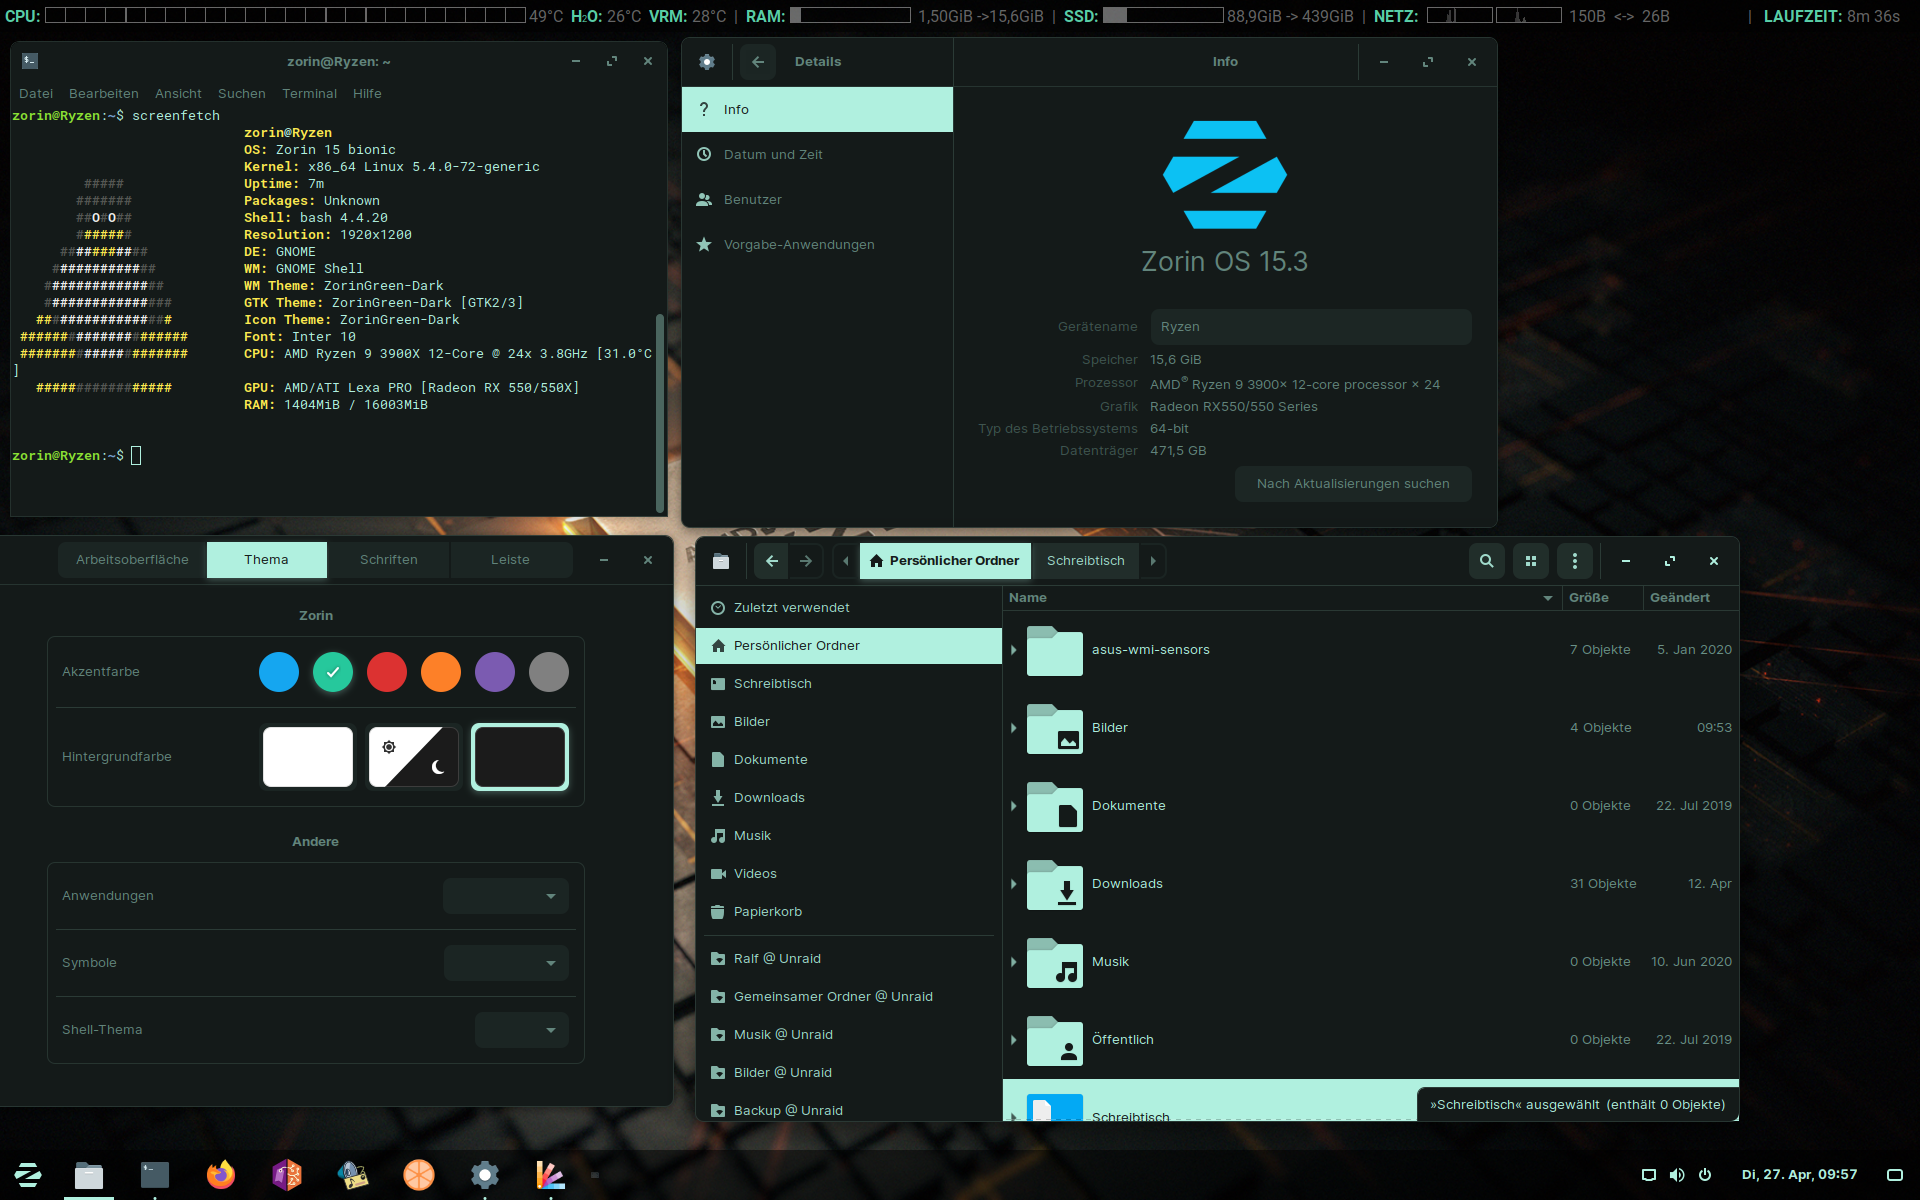Switch to the Schriften tab
This screenshot has width=1920, height=1200.
[x=389, y=560]
